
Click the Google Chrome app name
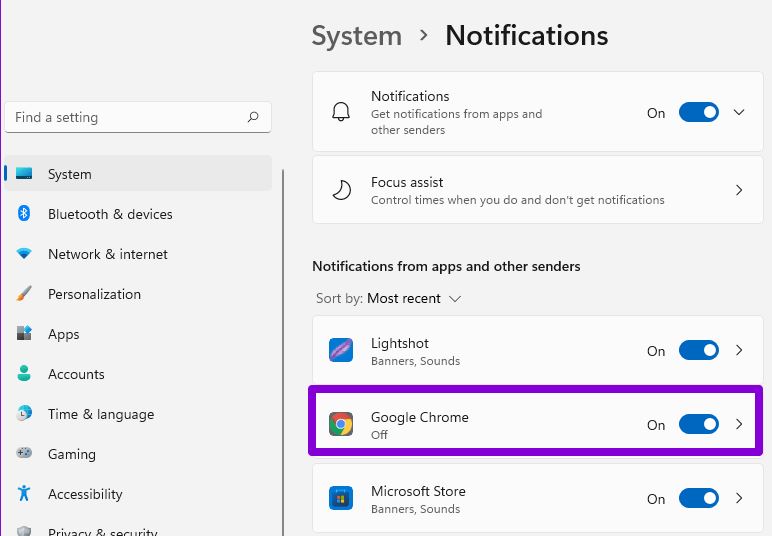(x=420, y=417)
